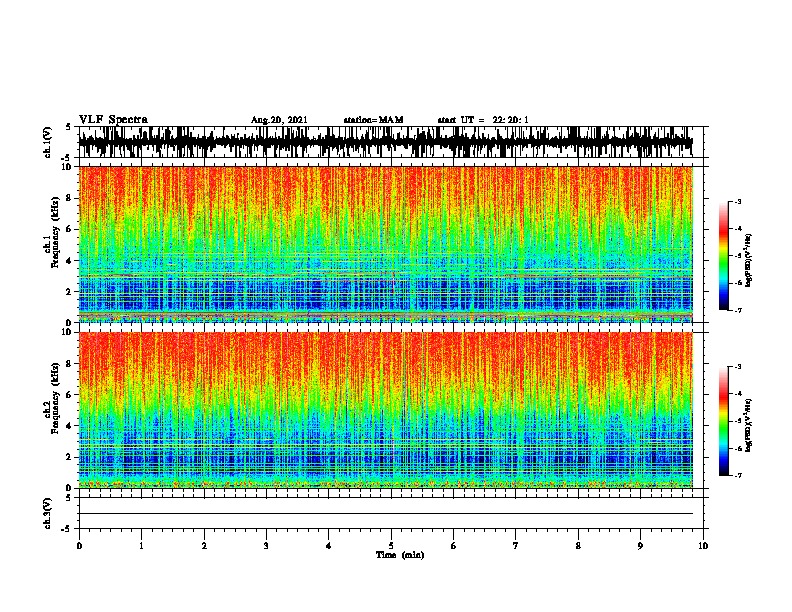This screenshot has height=612, width=792.
Task: Click the "-7" label on ch.2 colorbar
Action: point(737,475)
